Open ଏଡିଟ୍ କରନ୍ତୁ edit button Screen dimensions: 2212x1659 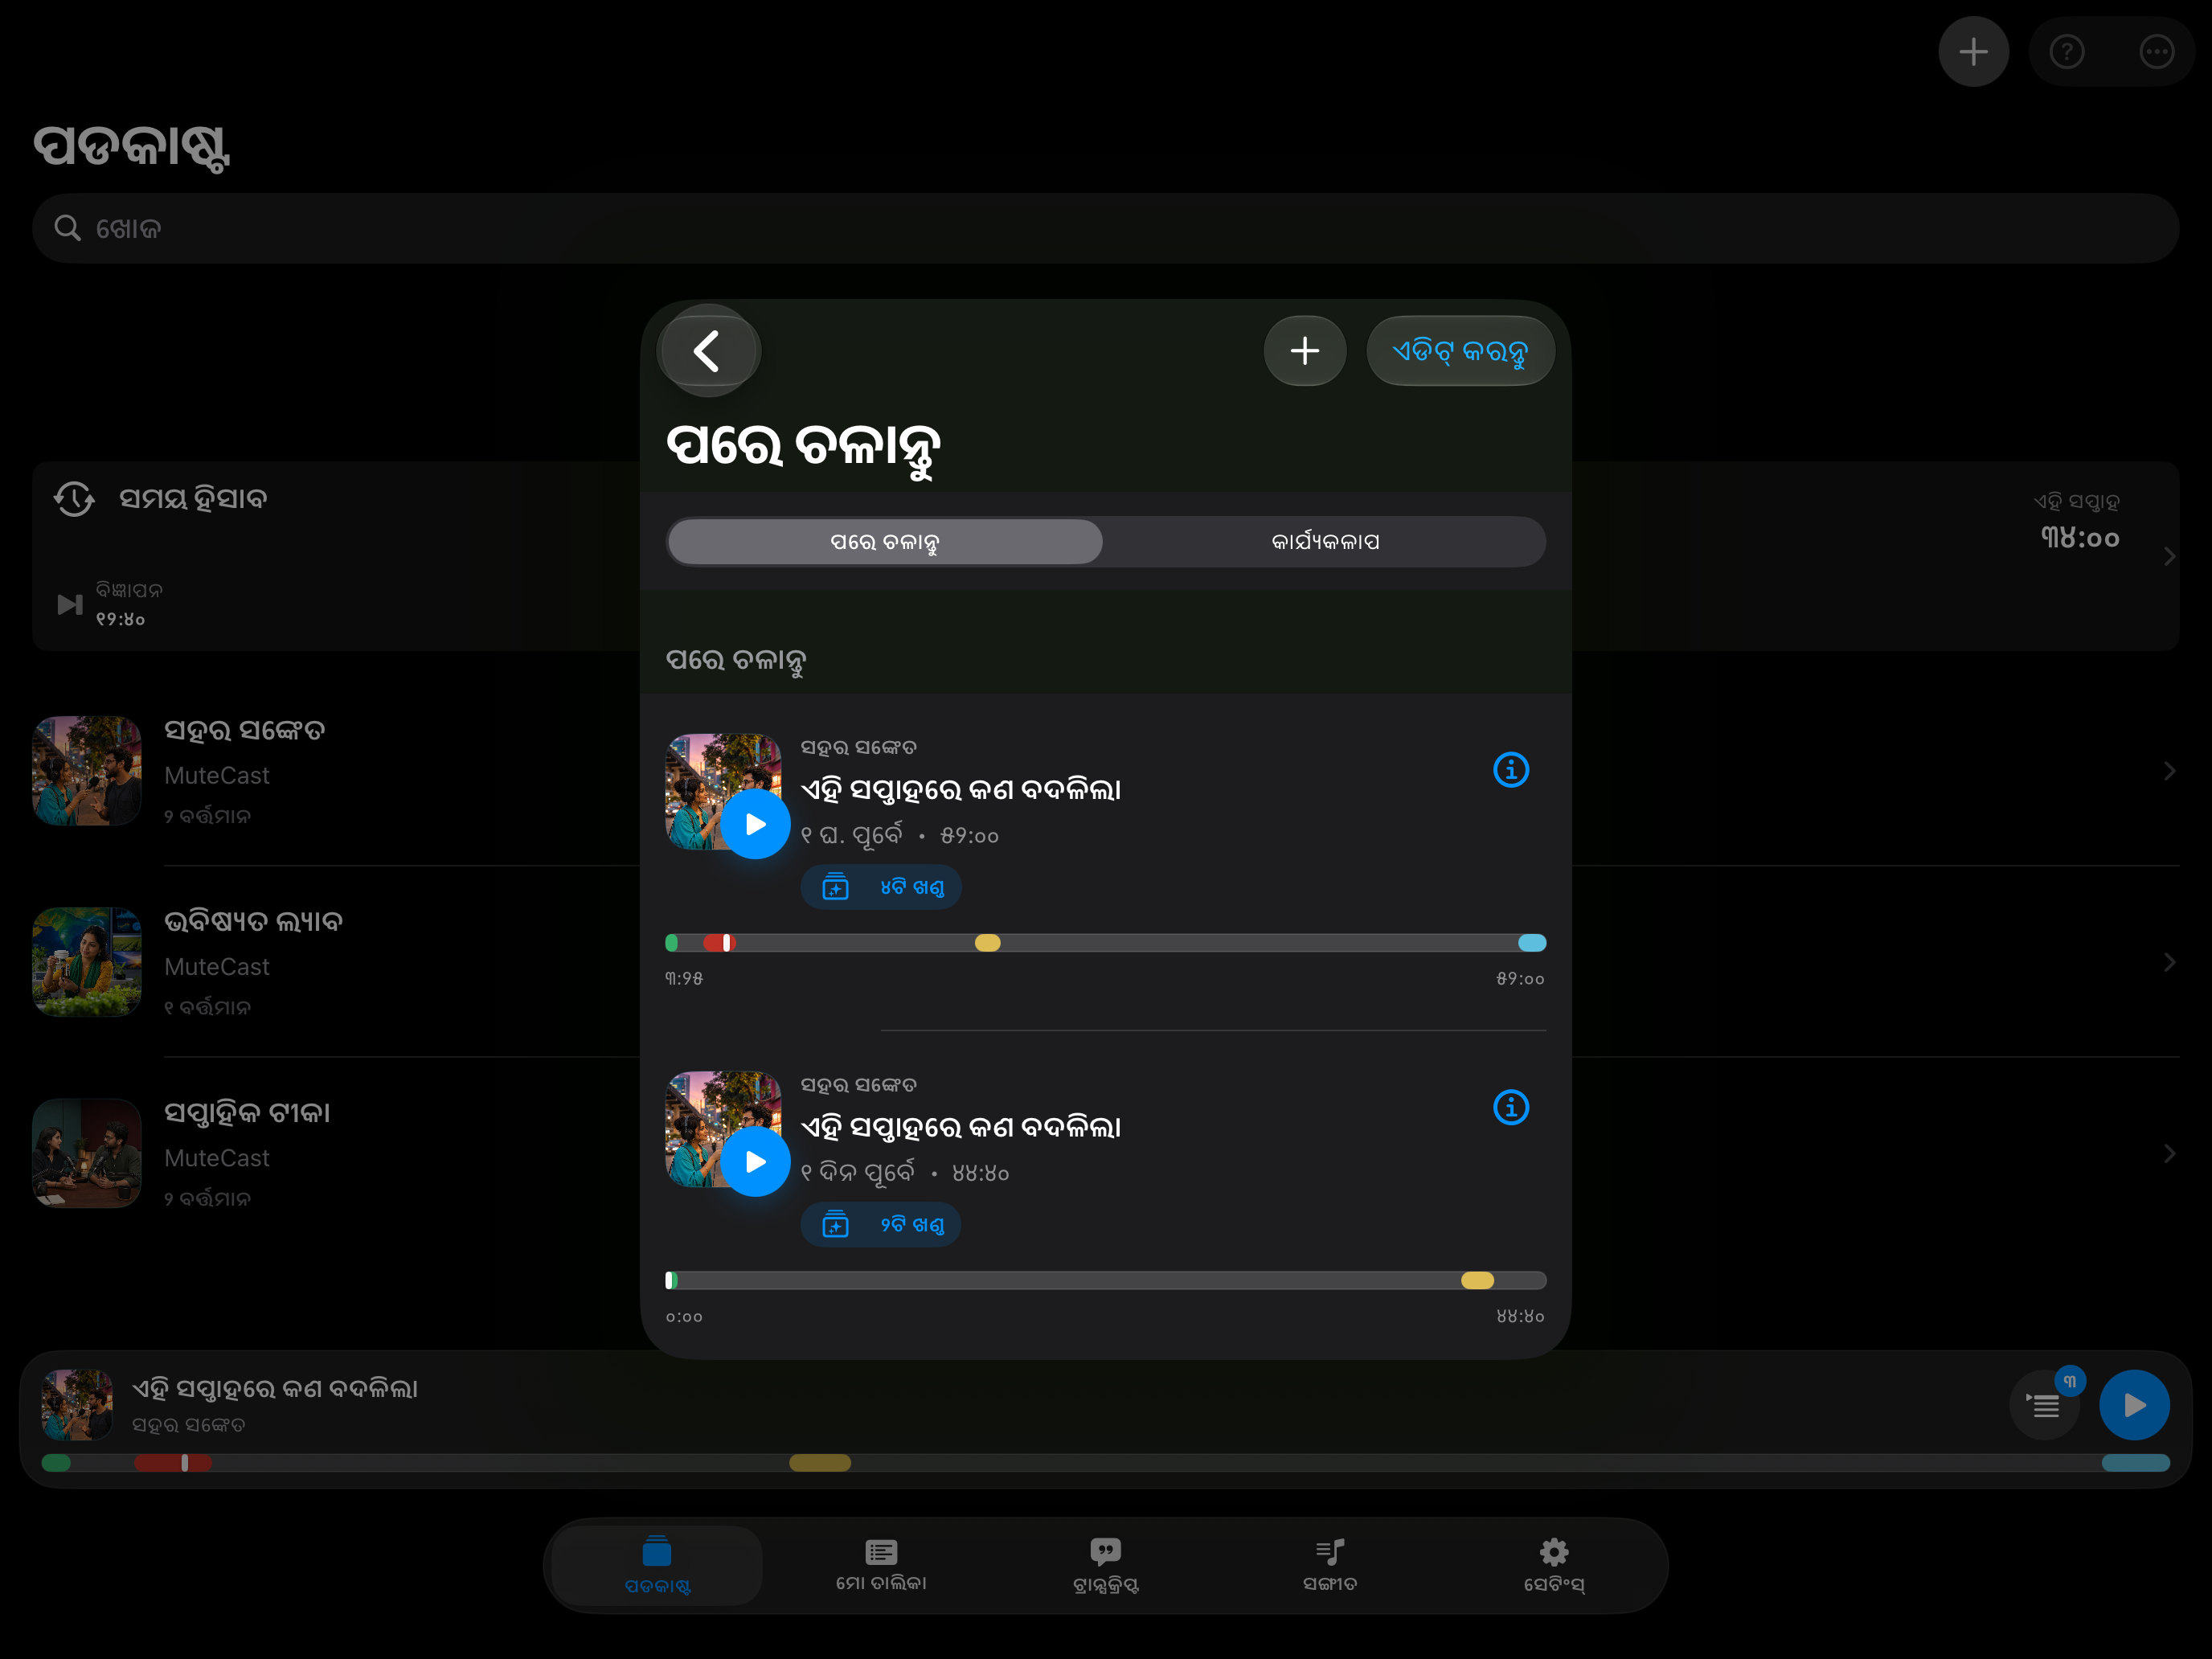tap(1460, 351)
